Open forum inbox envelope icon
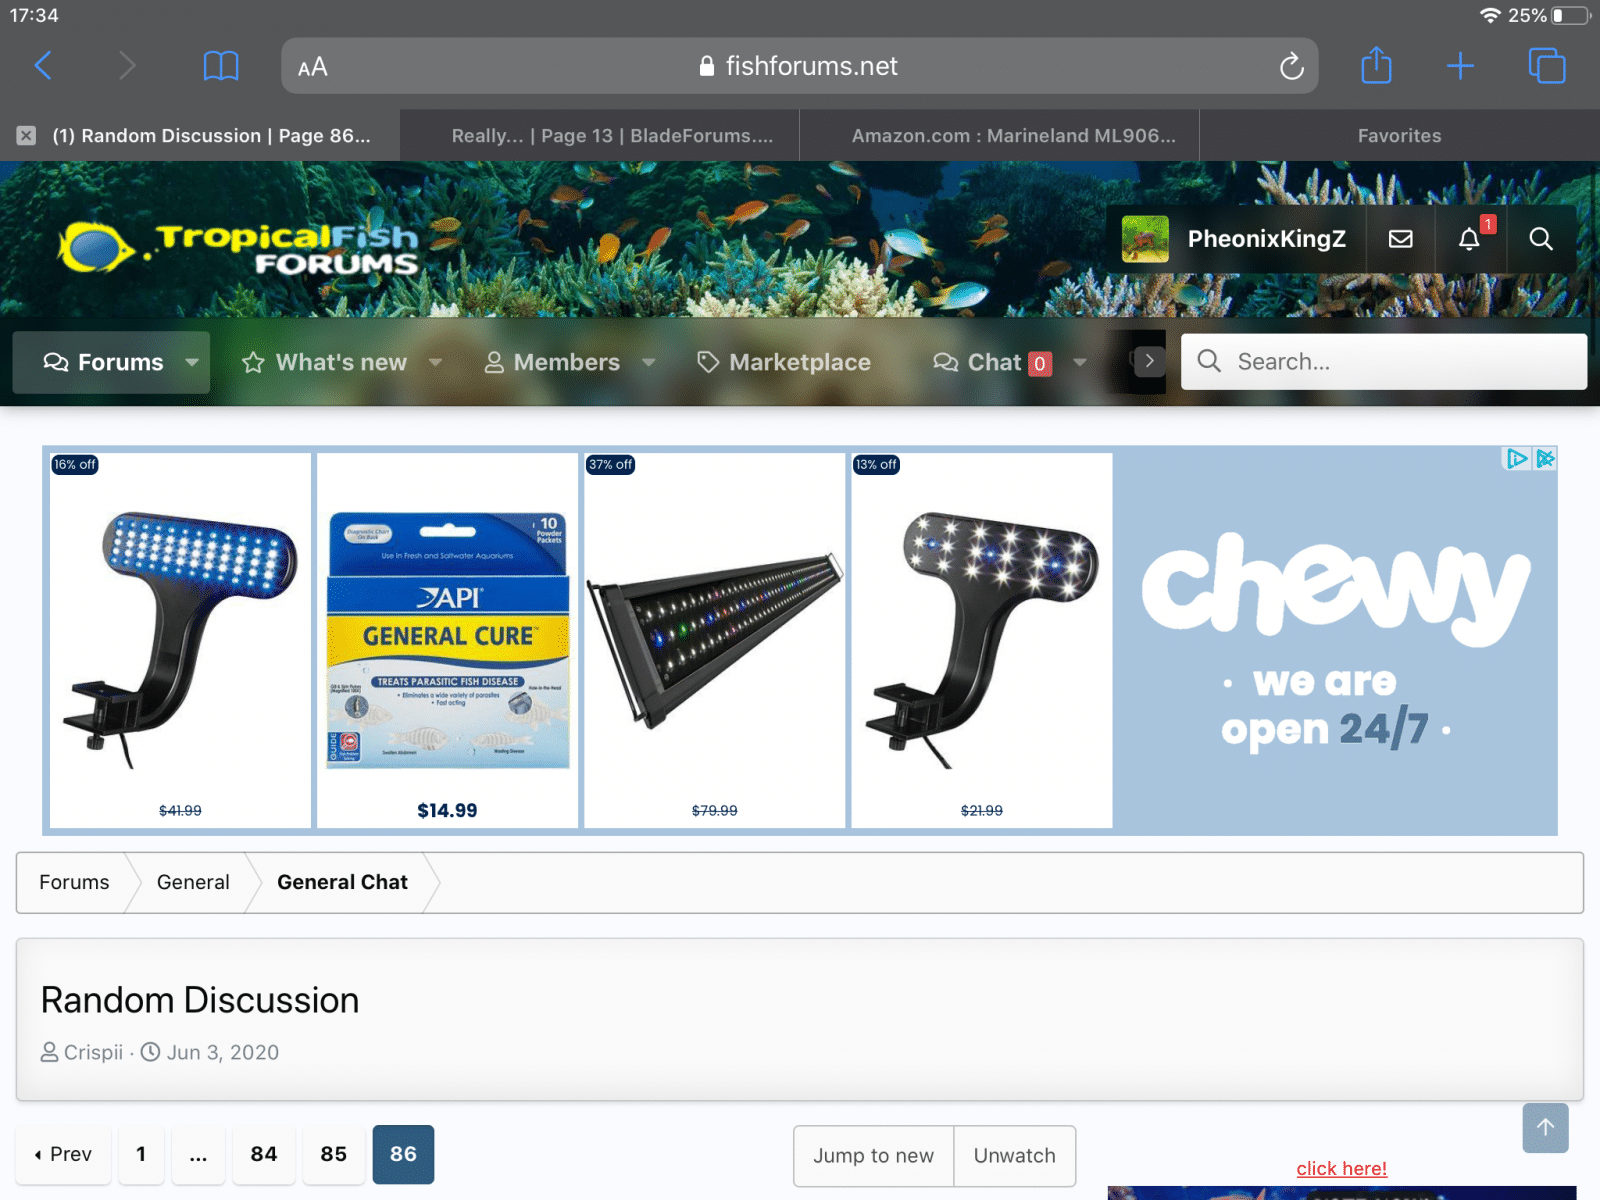 click(x=1400, y=239)
